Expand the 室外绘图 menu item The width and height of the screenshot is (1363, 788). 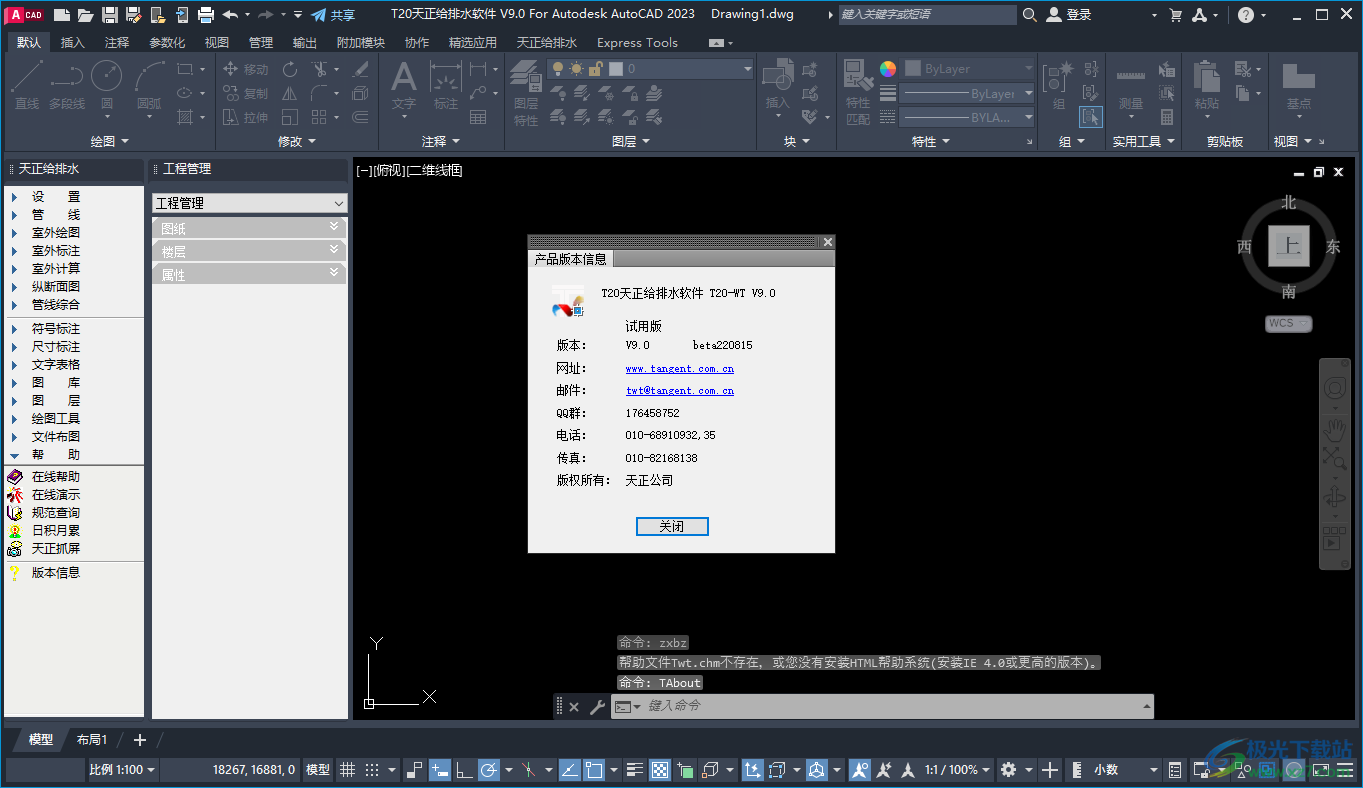click(x=56, y=233)
